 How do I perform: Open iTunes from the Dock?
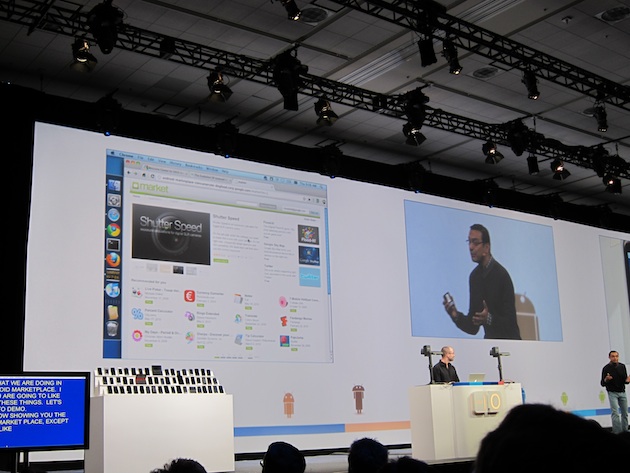click(x=112, y=290)
